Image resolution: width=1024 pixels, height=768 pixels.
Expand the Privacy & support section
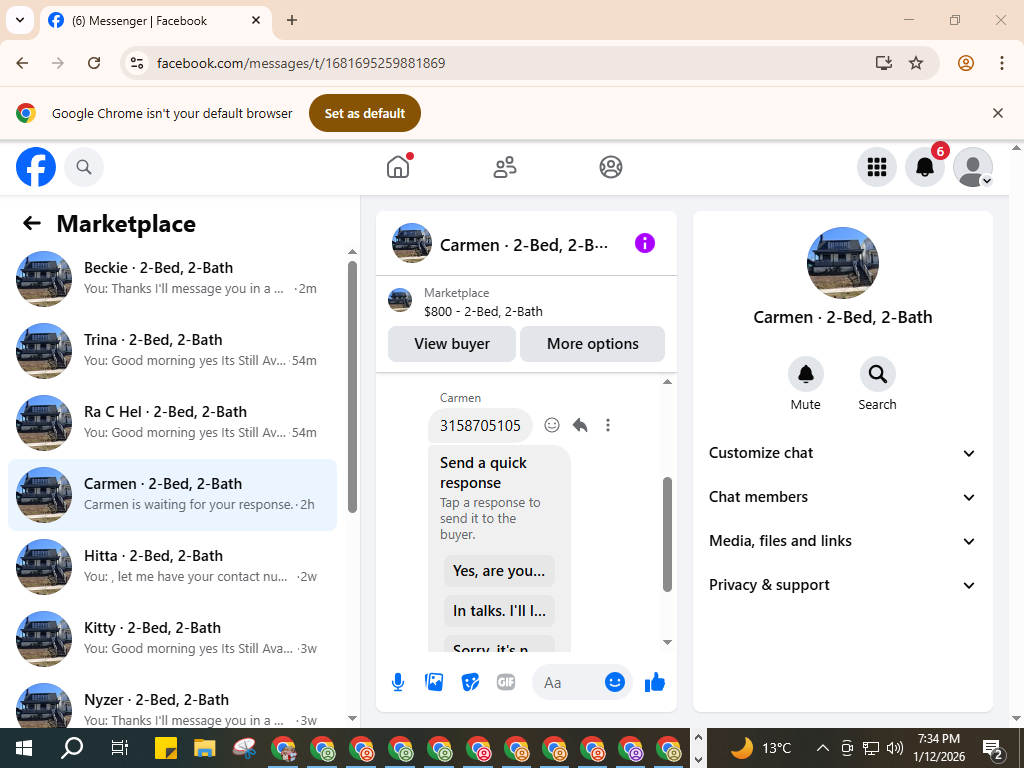coord(842,585)
